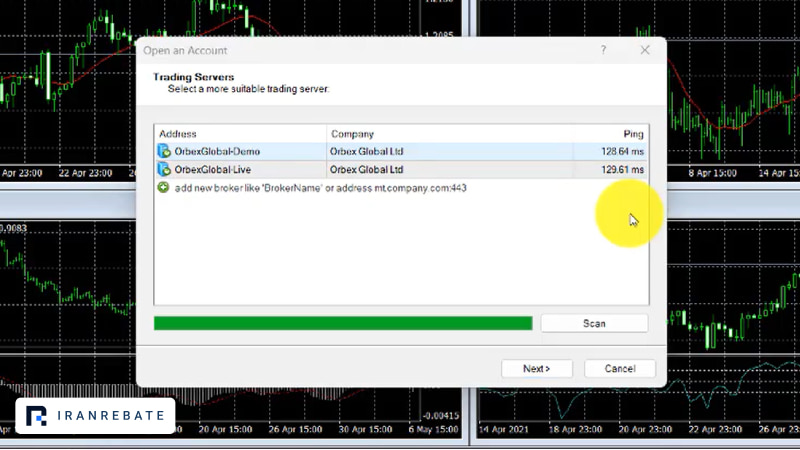Select the OrbexGlobal-Live server icon
Image resolution: width=800 pixels, height=450 pixels.
pyautogui.click(x=164, y=169)
